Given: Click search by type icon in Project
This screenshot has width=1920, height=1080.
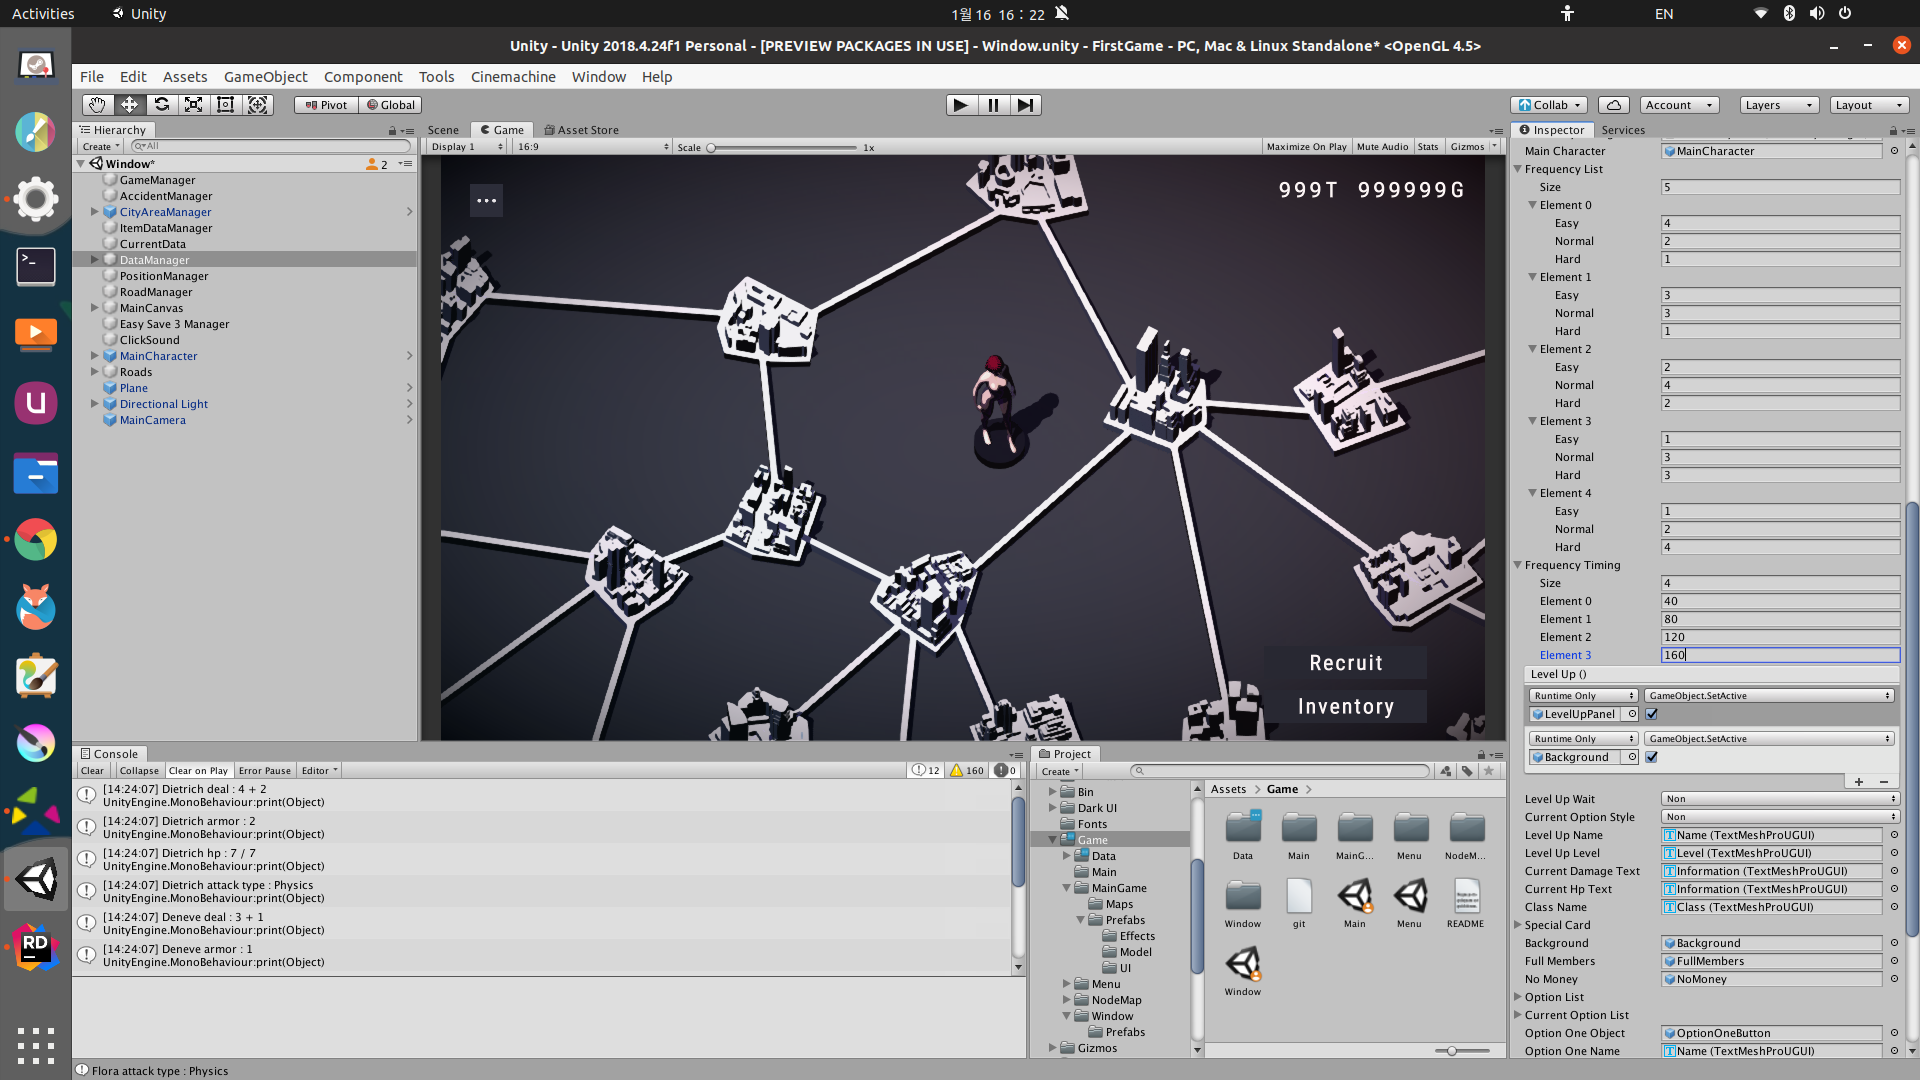Looking at the screenshot, I should 1445,771.
